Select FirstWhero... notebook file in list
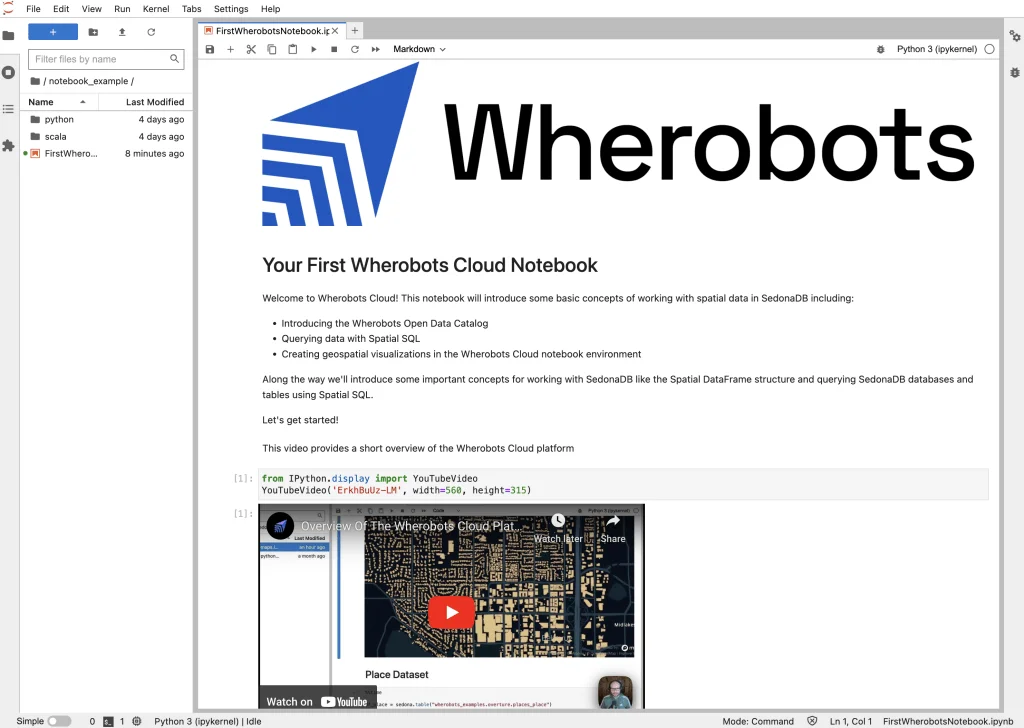The height and width of the screenshot is (728, 1024). tap(106, 153)
